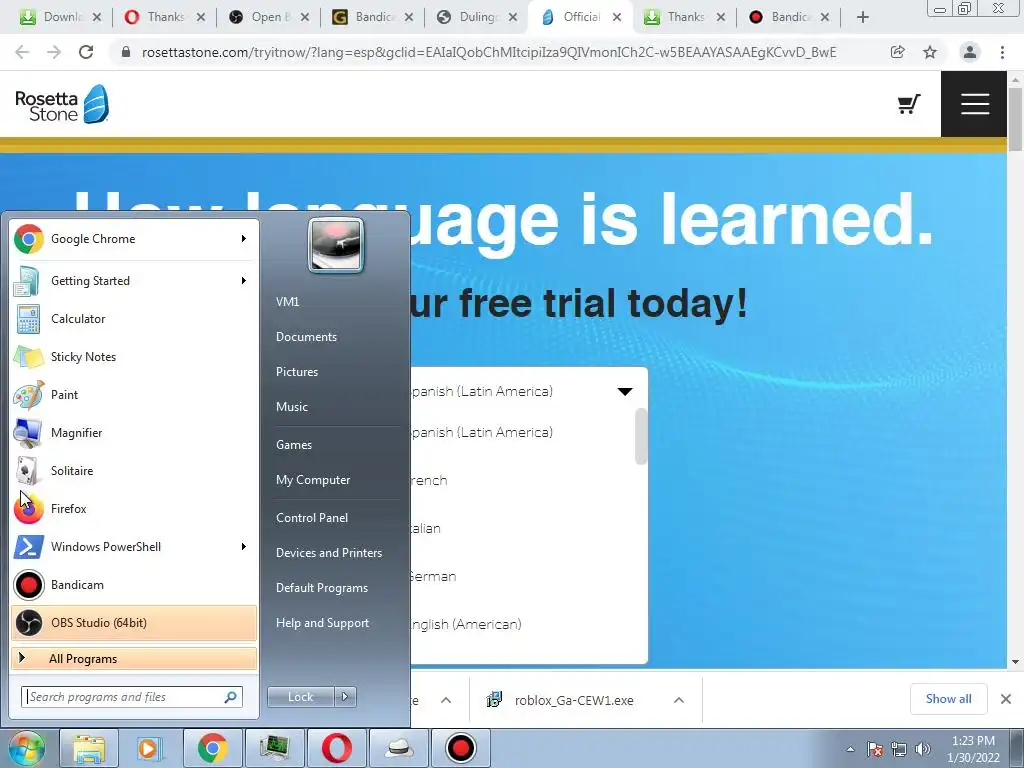Open Default Programs
This screenshot has height=768, width=1024.
coord(321,588)
